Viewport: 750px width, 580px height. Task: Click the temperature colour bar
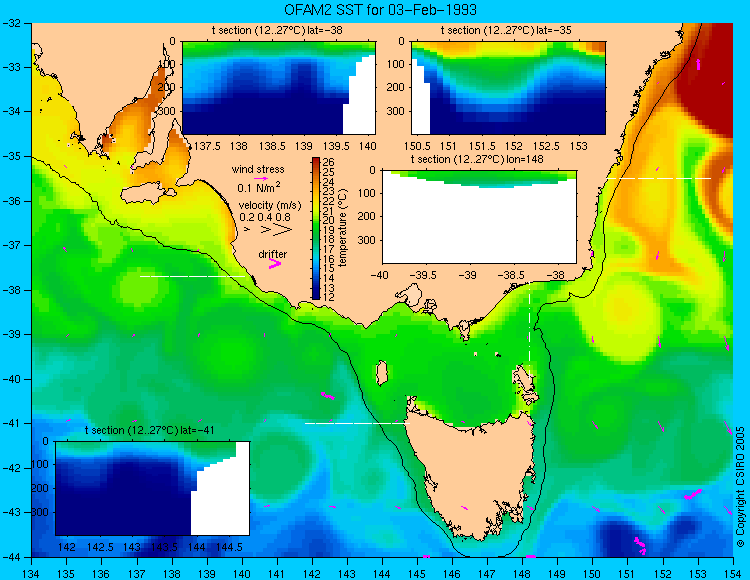(x=316, y=229)
